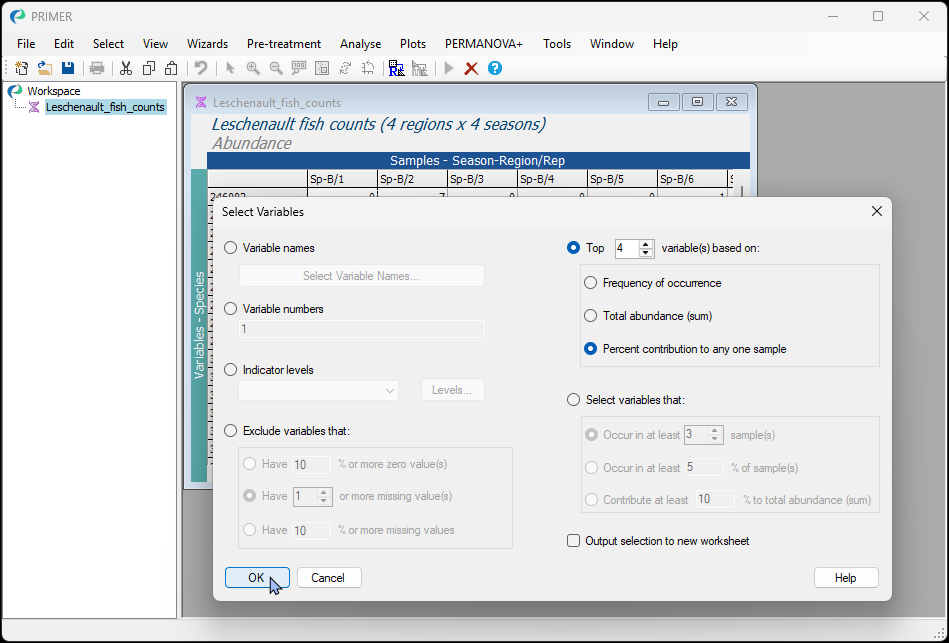Click the dialog Help button
The image size is (949, 643).
point(846,578)
